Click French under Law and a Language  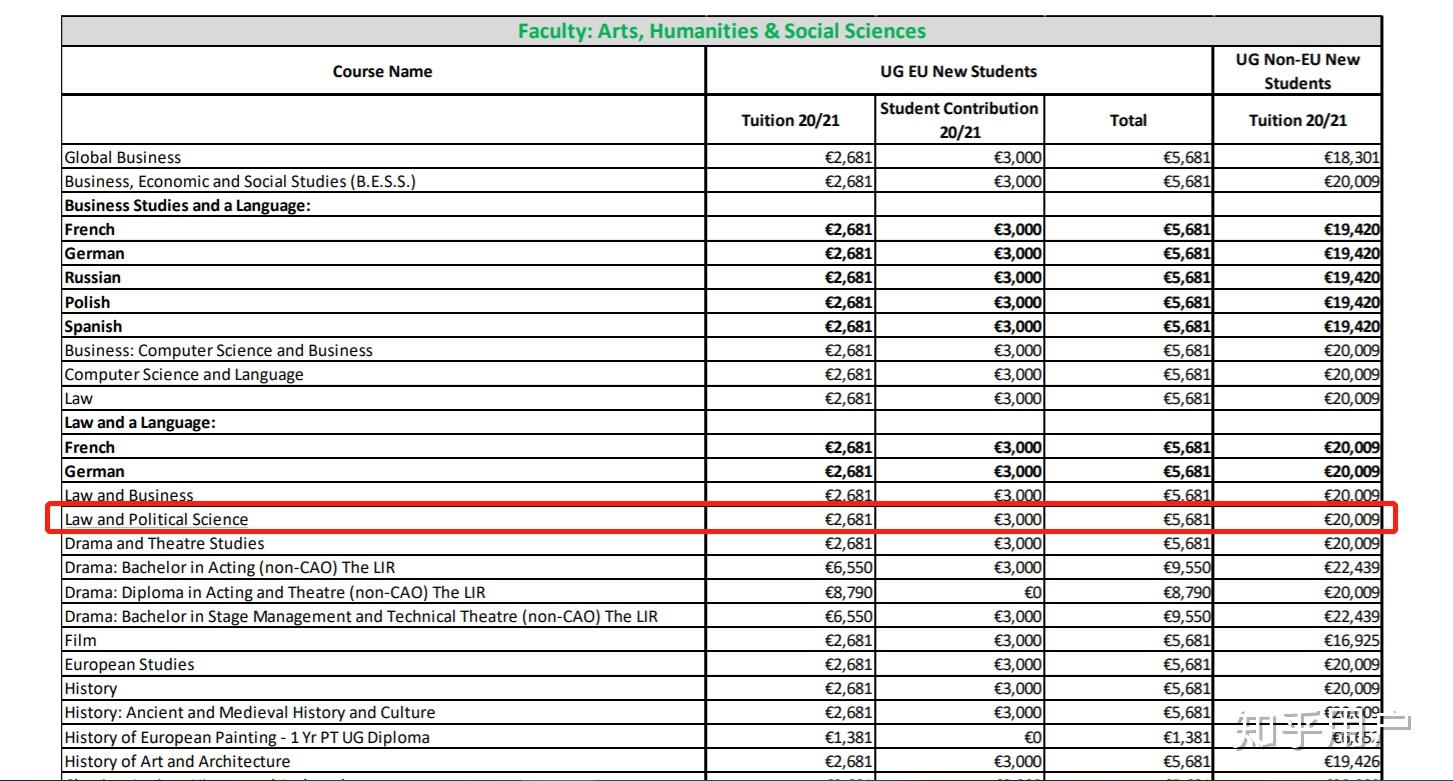pyautogui.click(x=90, y=447)
